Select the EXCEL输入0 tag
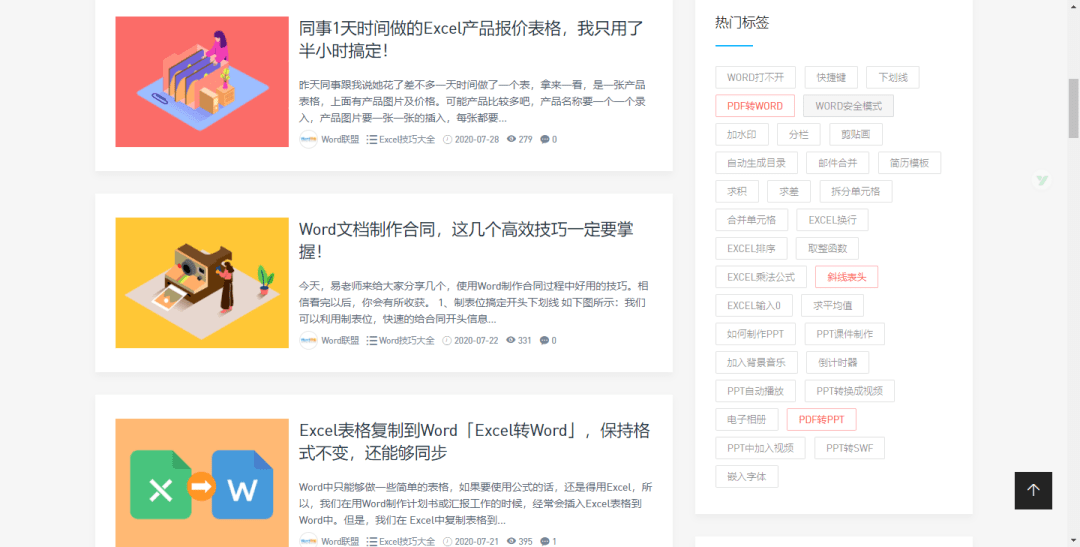 [754, 305]
